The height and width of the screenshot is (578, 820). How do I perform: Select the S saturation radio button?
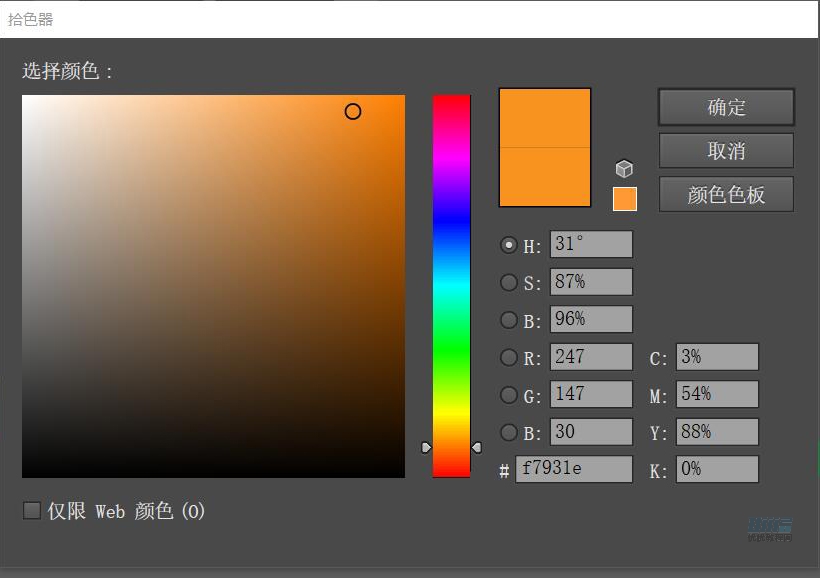pyautogui.click(x=508, y=282)
